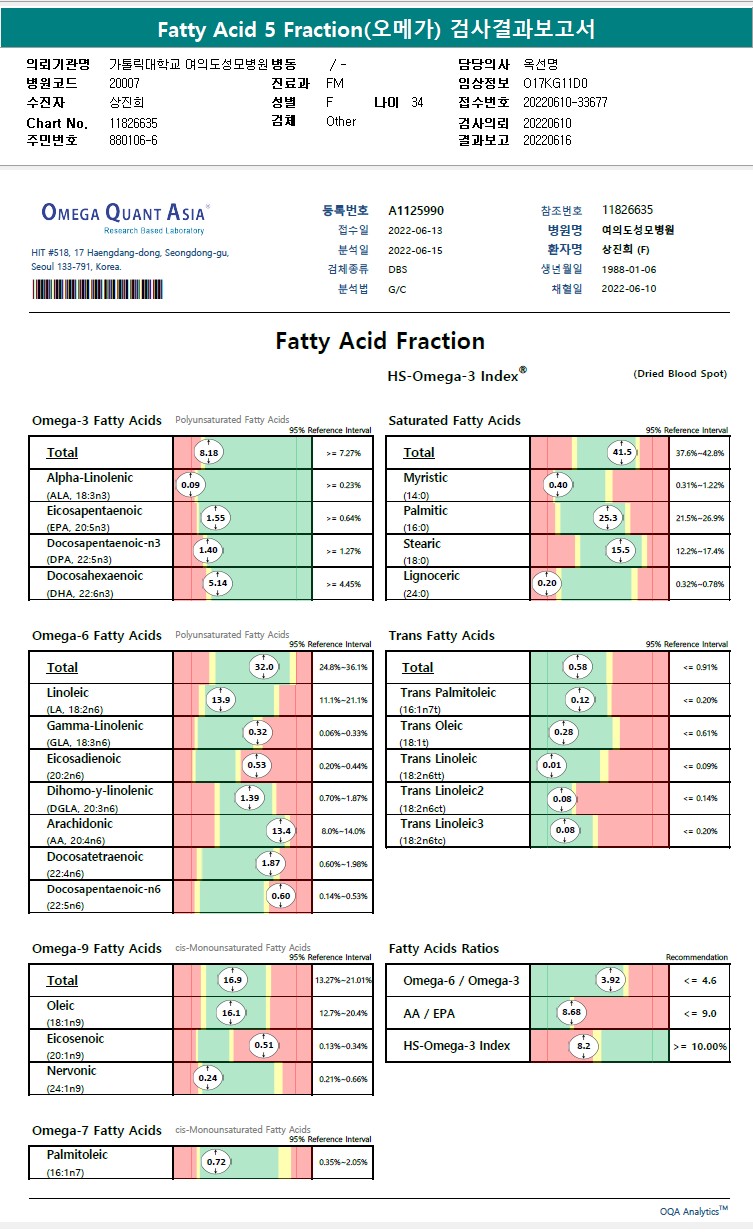Viewport: 753px width, 1232px height.
Task: Click the Fatty Acid Fraction heading
Action: coord(380,341)
